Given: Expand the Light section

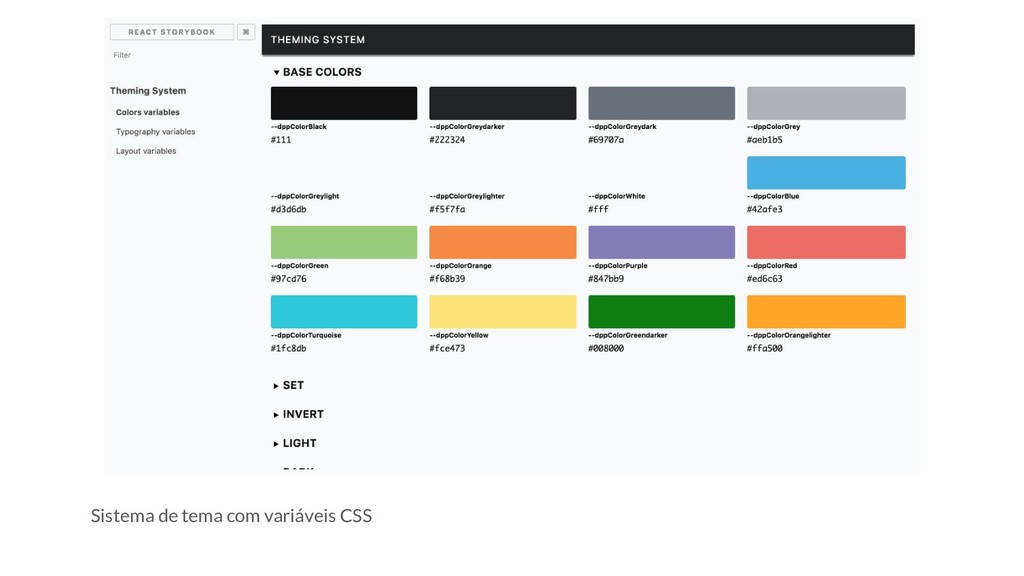Looking at the screenshot, I should (295, 443).
